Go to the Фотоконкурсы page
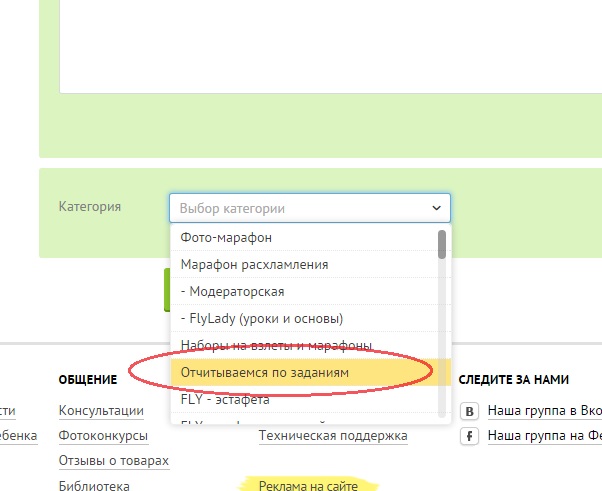Image resolution: width=602 pixels, height=491 pixels. (103, 436)
